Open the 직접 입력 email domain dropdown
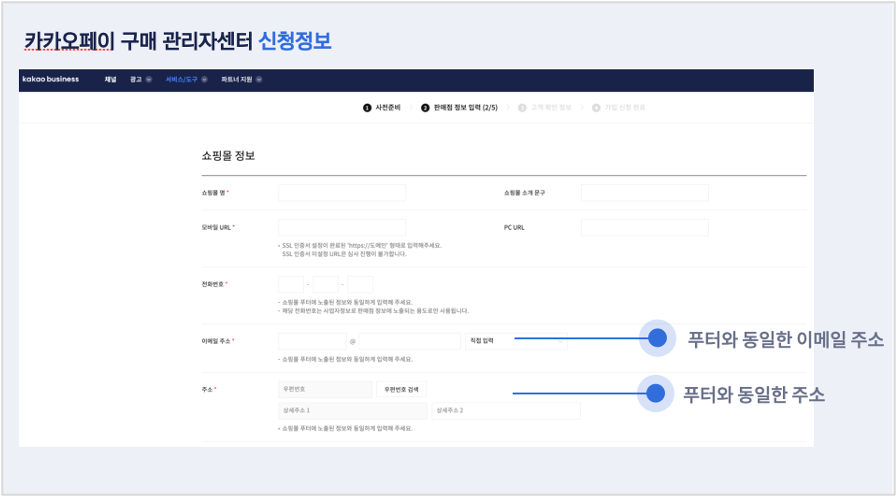Screen dimensions: 896x496 [517, 341]
